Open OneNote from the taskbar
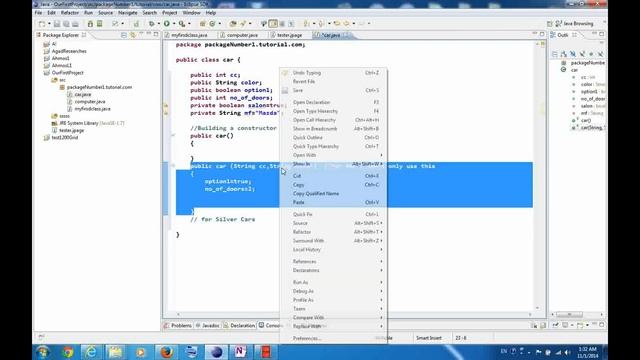This screenshot has height=360, width=640. pos(240,352)
